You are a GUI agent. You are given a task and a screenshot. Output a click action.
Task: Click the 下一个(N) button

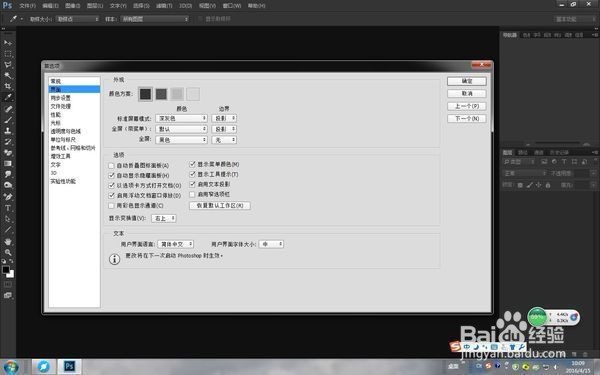click(467, 119)
